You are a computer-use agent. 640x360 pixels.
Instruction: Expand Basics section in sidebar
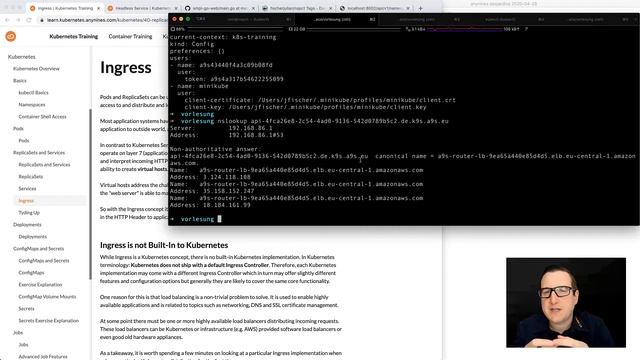pyautogui.click(x=20, y=80)
